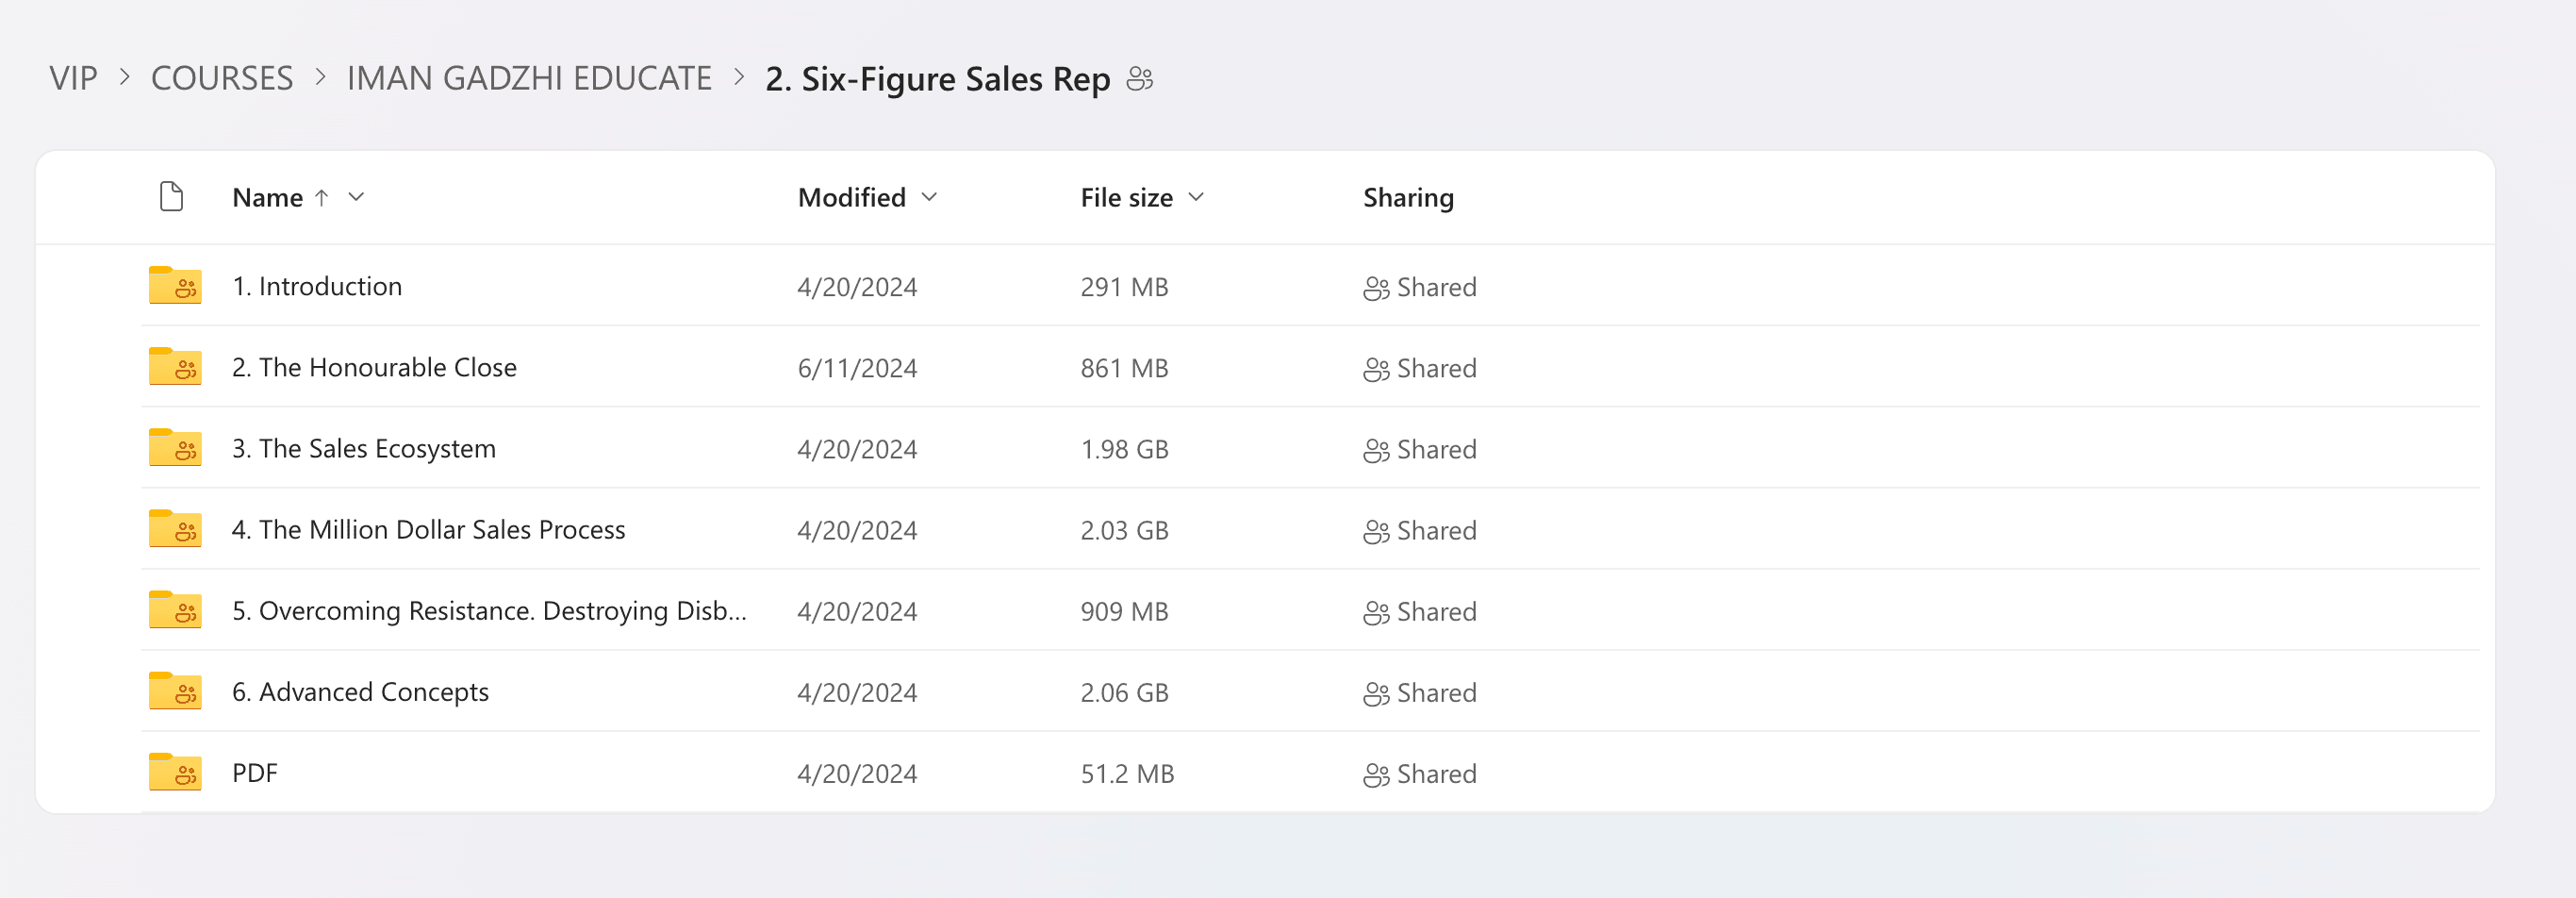Open folder named 2. The Honourable Close
This screenshot has height=898, width=2576.
[374, 367]
